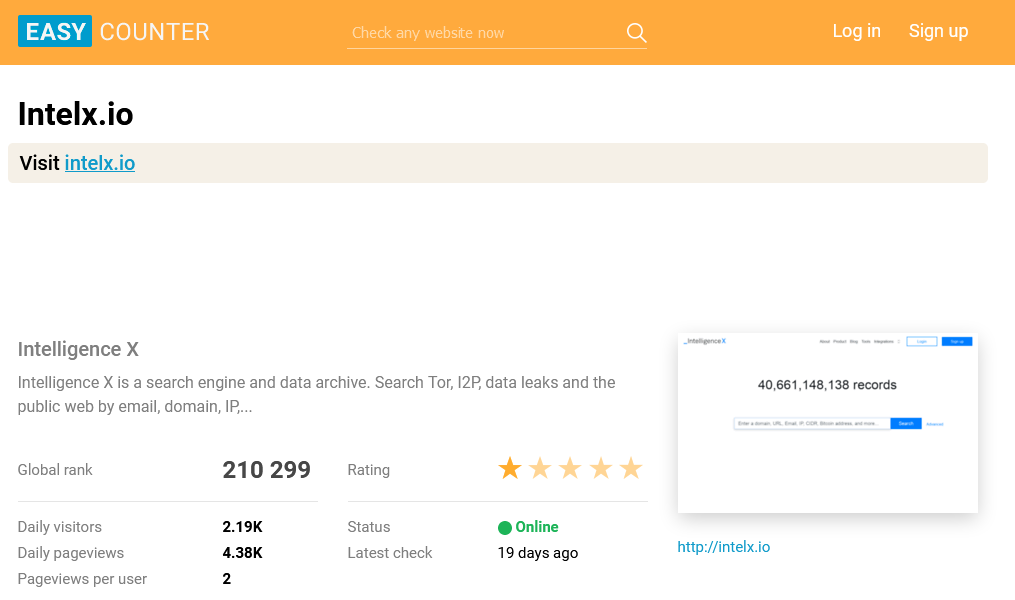
Task: Click the 'Daily visitors' label
Action: click(x=60, y=527)
